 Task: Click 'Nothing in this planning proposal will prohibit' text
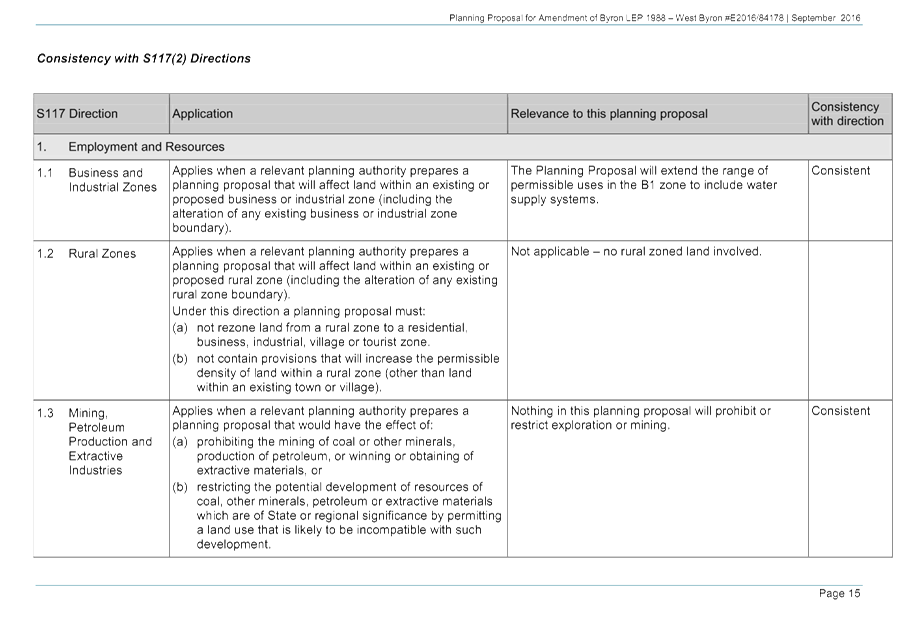tap(641, 418)
